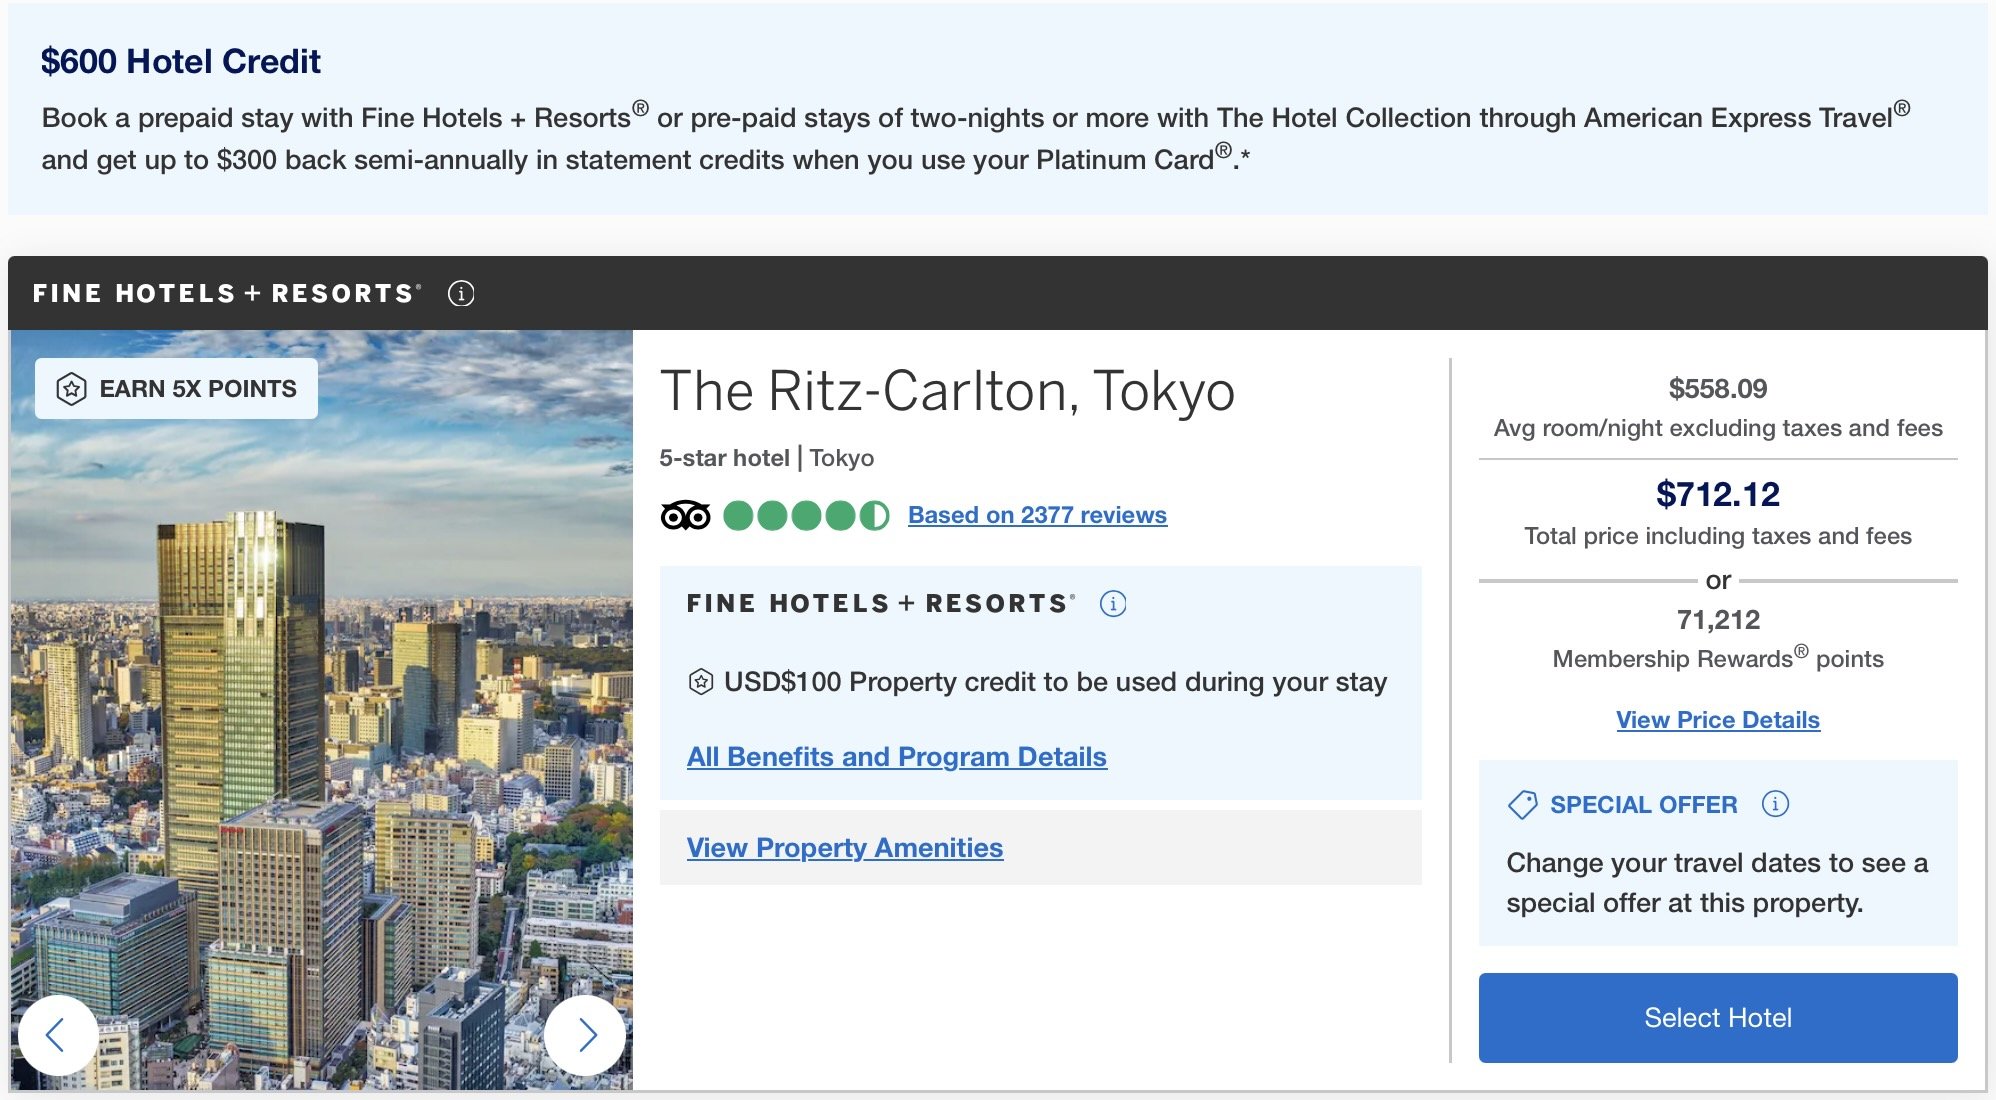This screenshot has width=1996, height=1100.
Task: Click the green Tripadvisor rating circles
Action: 806,515
